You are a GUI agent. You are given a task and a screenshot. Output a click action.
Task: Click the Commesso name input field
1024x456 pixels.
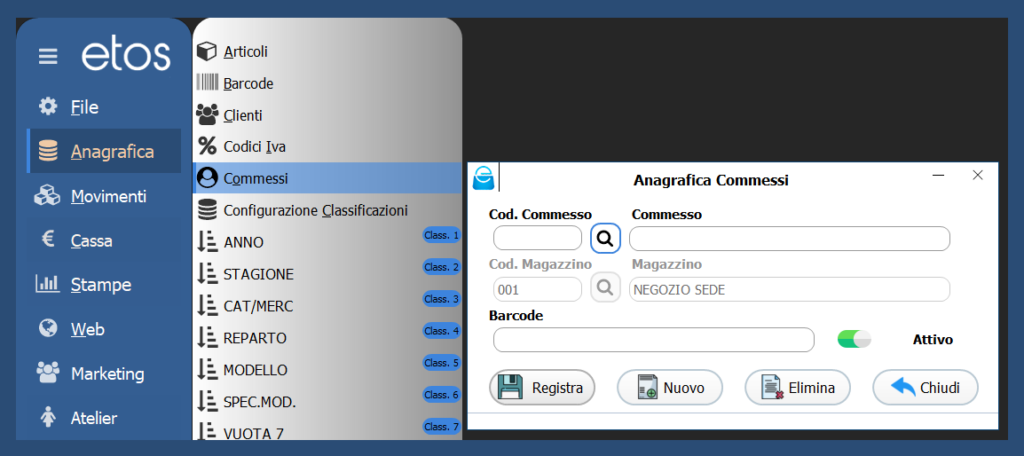[x=790, y=238]
